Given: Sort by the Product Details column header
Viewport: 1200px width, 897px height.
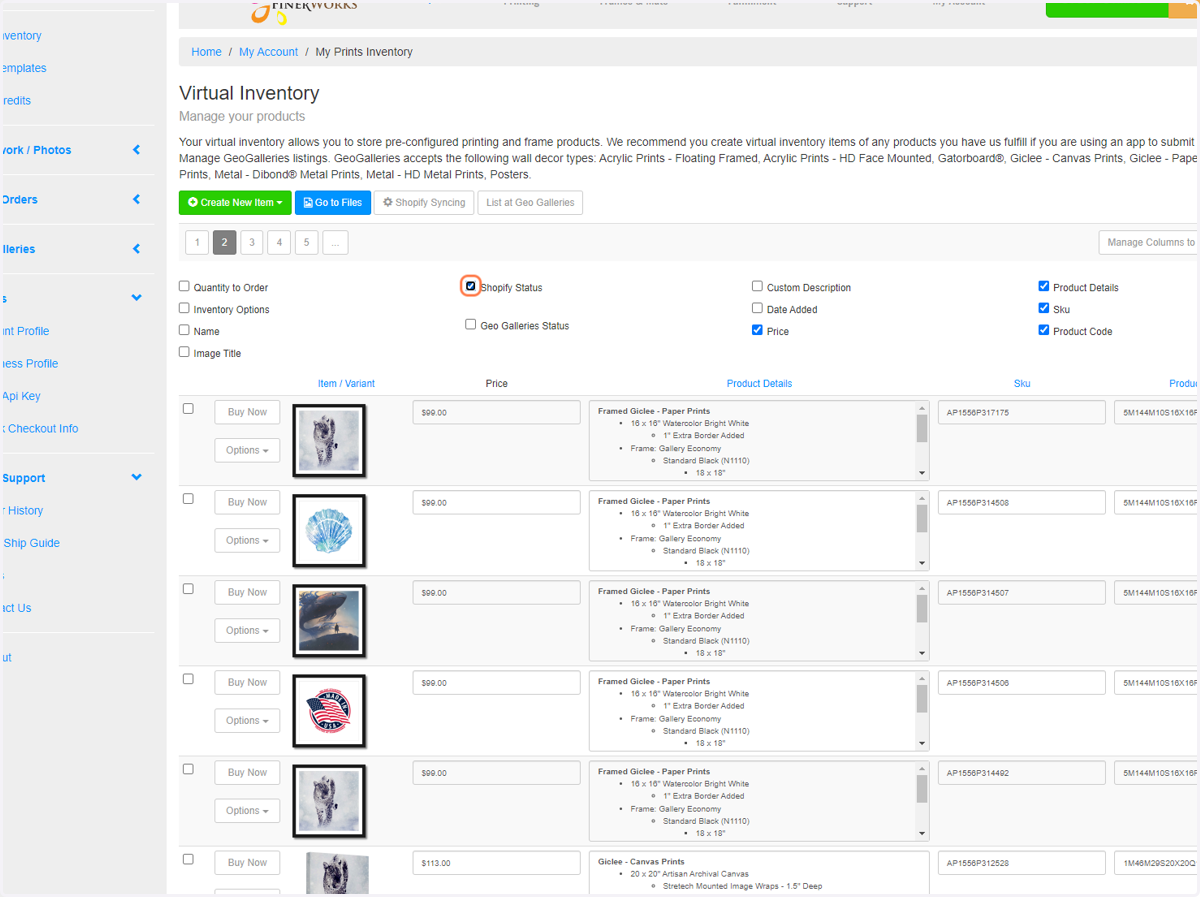Looking at the screenshot, I should pos(759,383).
